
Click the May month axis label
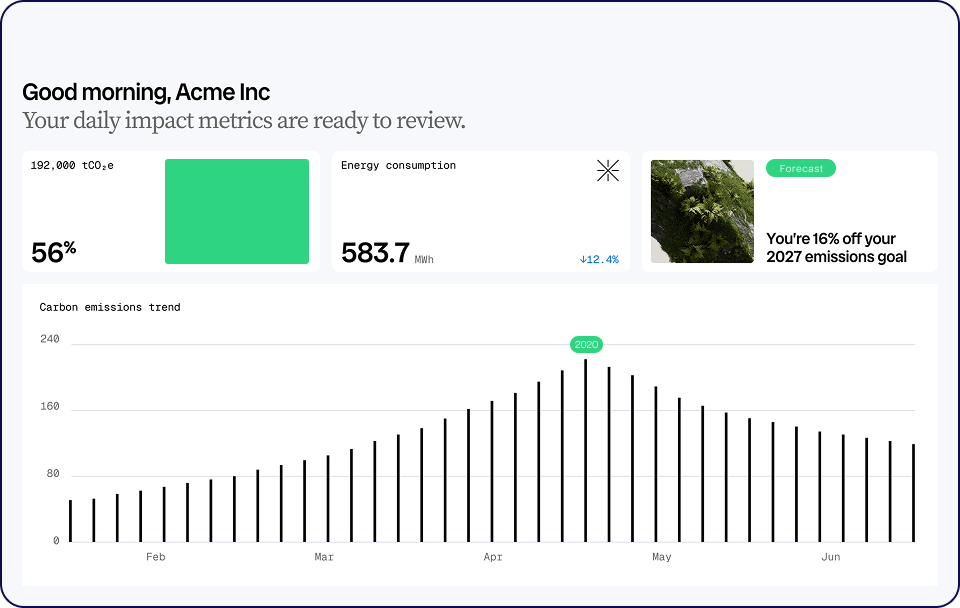661,557
